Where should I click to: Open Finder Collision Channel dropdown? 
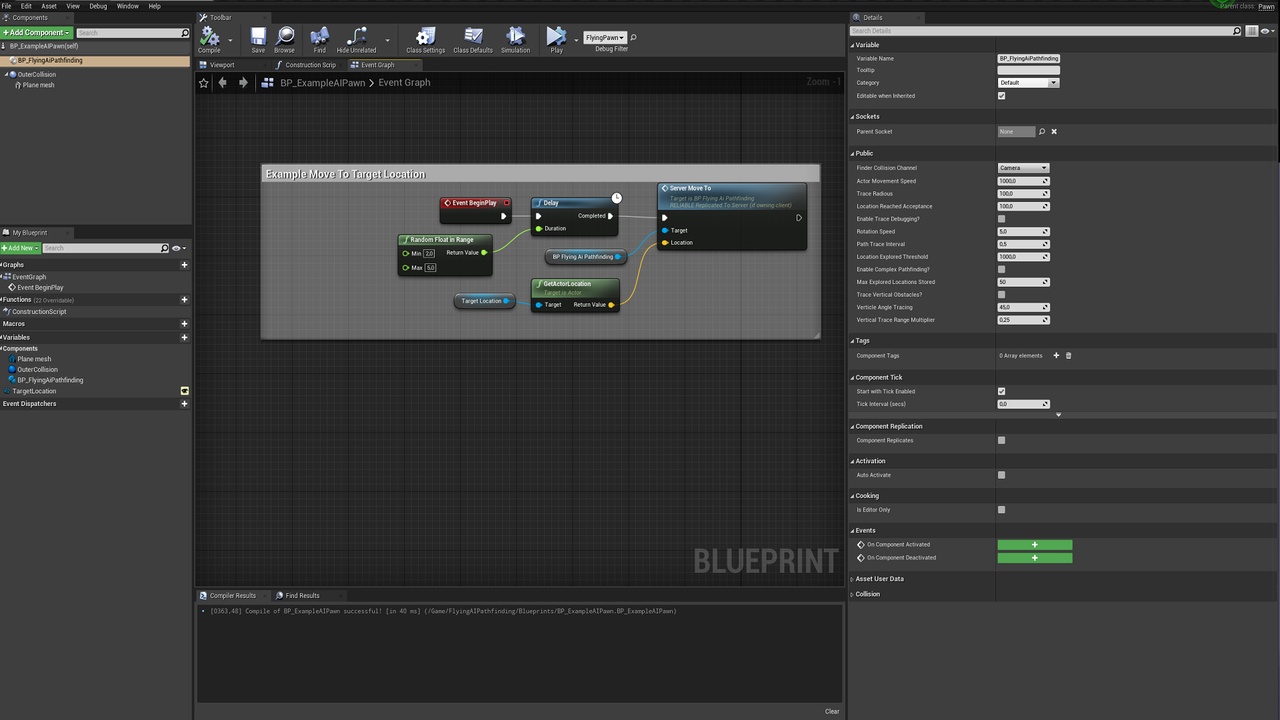pos(1023,168)
